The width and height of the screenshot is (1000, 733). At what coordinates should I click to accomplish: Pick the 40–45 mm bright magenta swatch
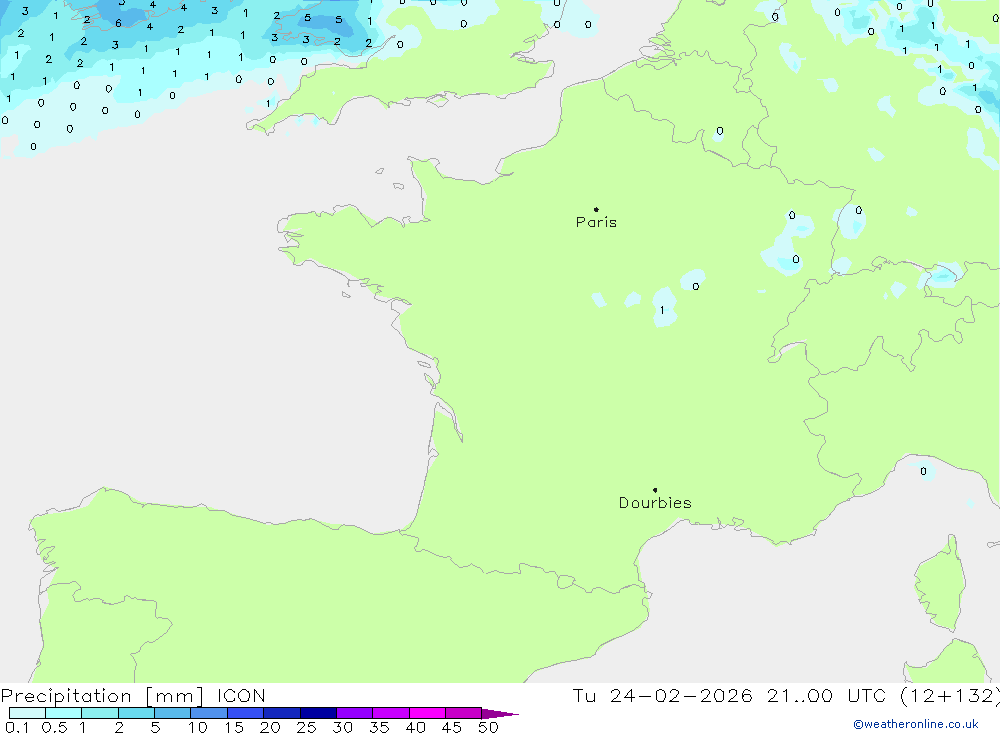click(427, 713)
